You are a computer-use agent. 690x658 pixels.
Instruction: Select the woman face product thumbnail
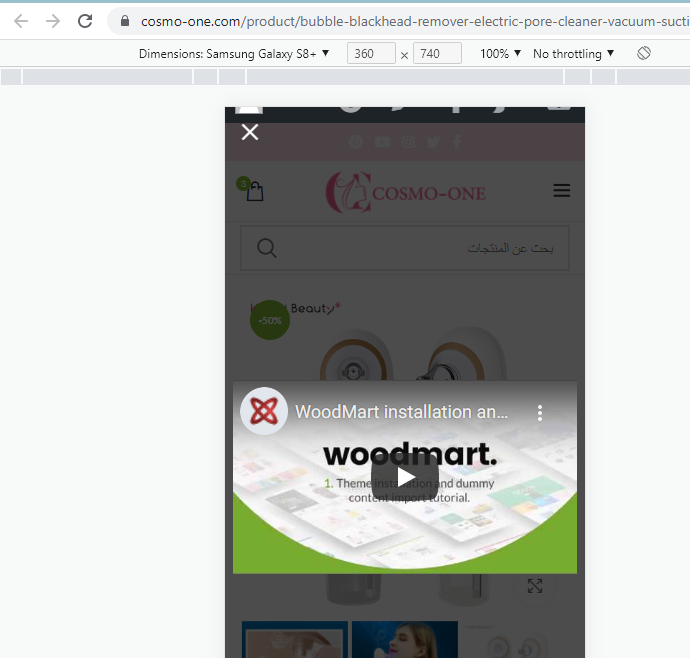405,639
